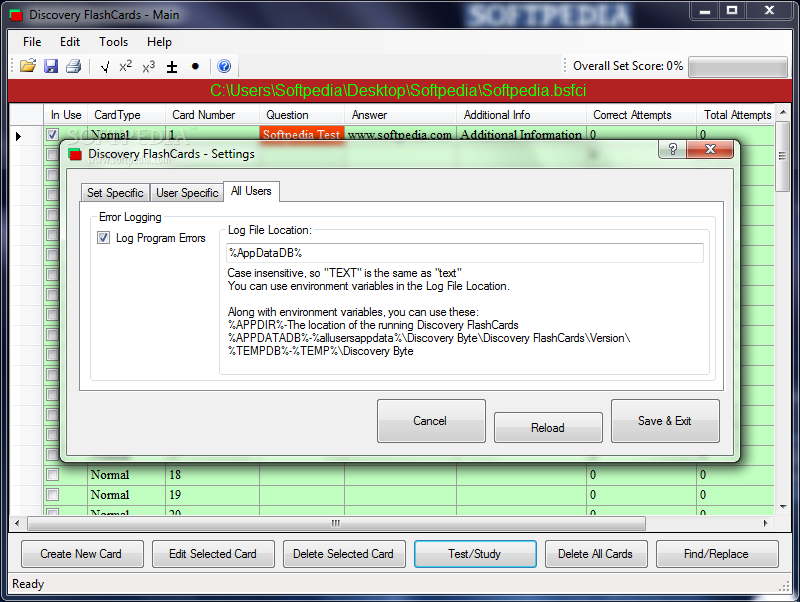Click Edit Selected Card button

click(213, 554)
